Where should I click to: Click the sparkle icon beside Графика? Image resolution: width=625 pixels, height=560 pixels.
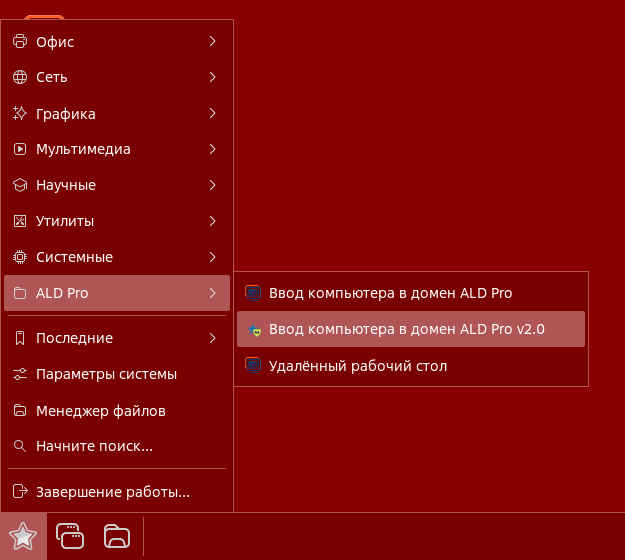tap(20, 114)
